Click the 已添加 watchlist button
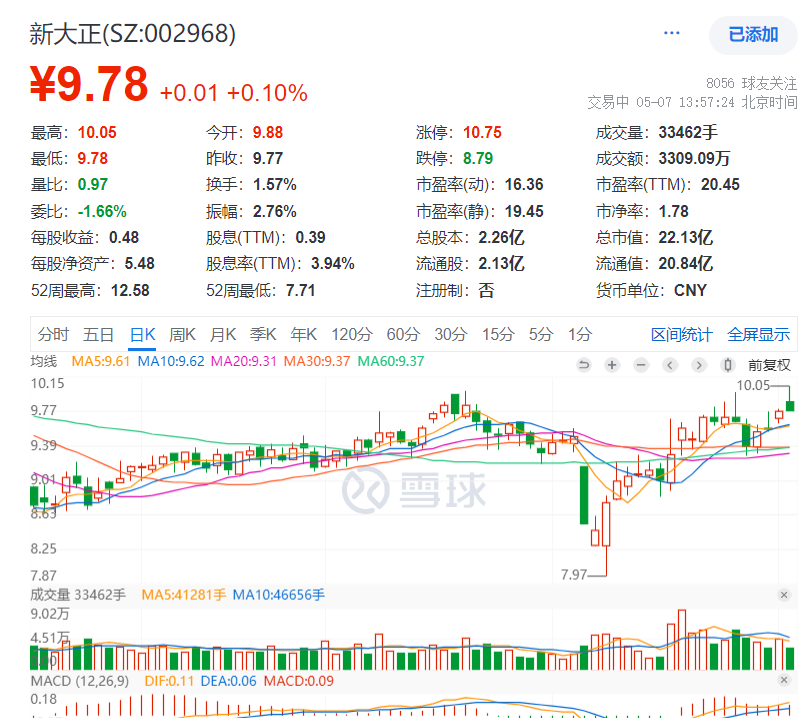The image size is (802, 718). point(753,35)
